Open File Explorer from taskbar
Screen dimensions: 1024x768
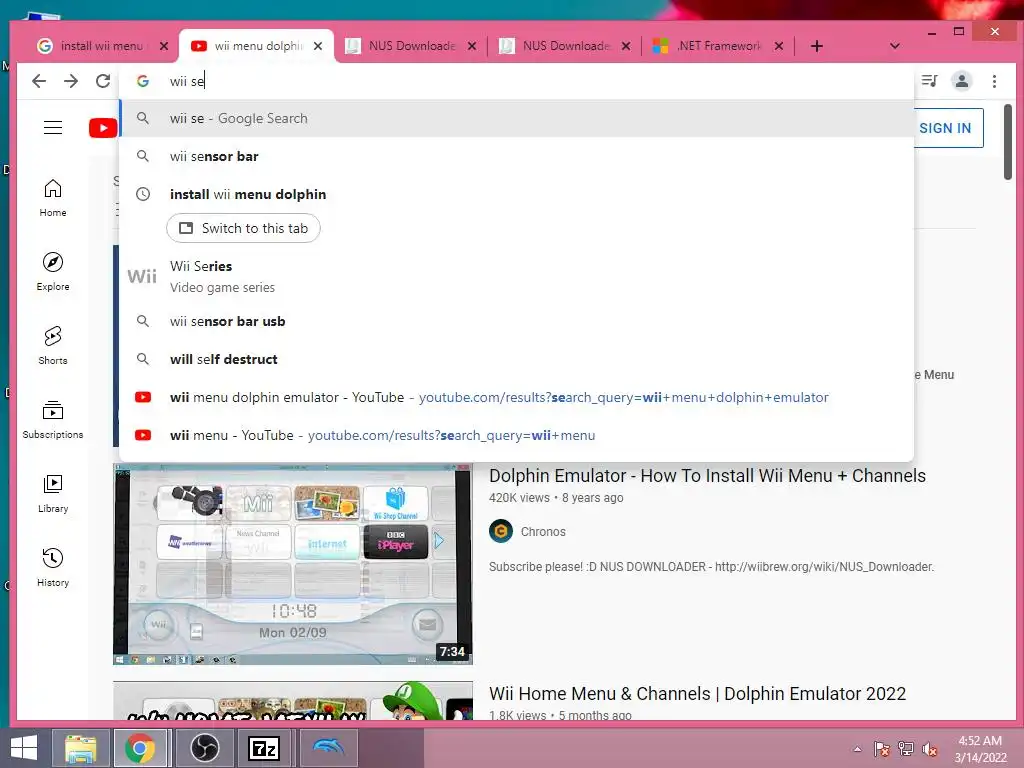pyautogui.click(x=80, y=748)
